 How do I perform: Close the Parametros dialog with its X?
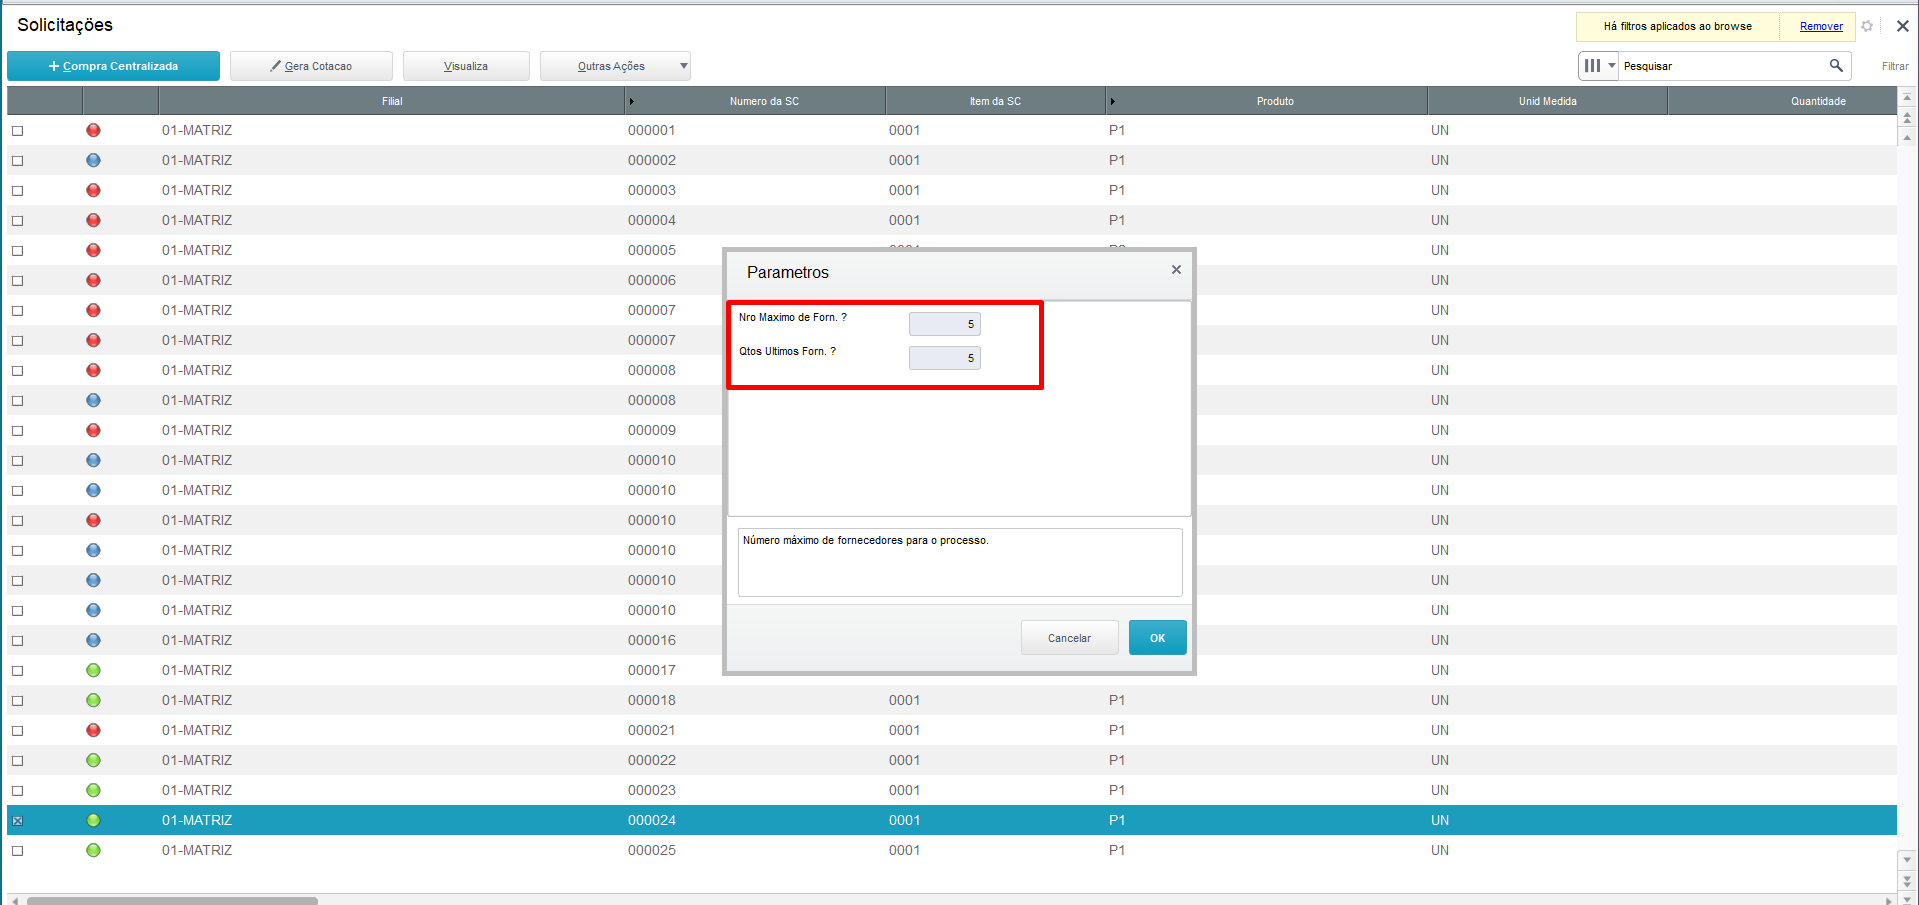(x=1176, y=270)
